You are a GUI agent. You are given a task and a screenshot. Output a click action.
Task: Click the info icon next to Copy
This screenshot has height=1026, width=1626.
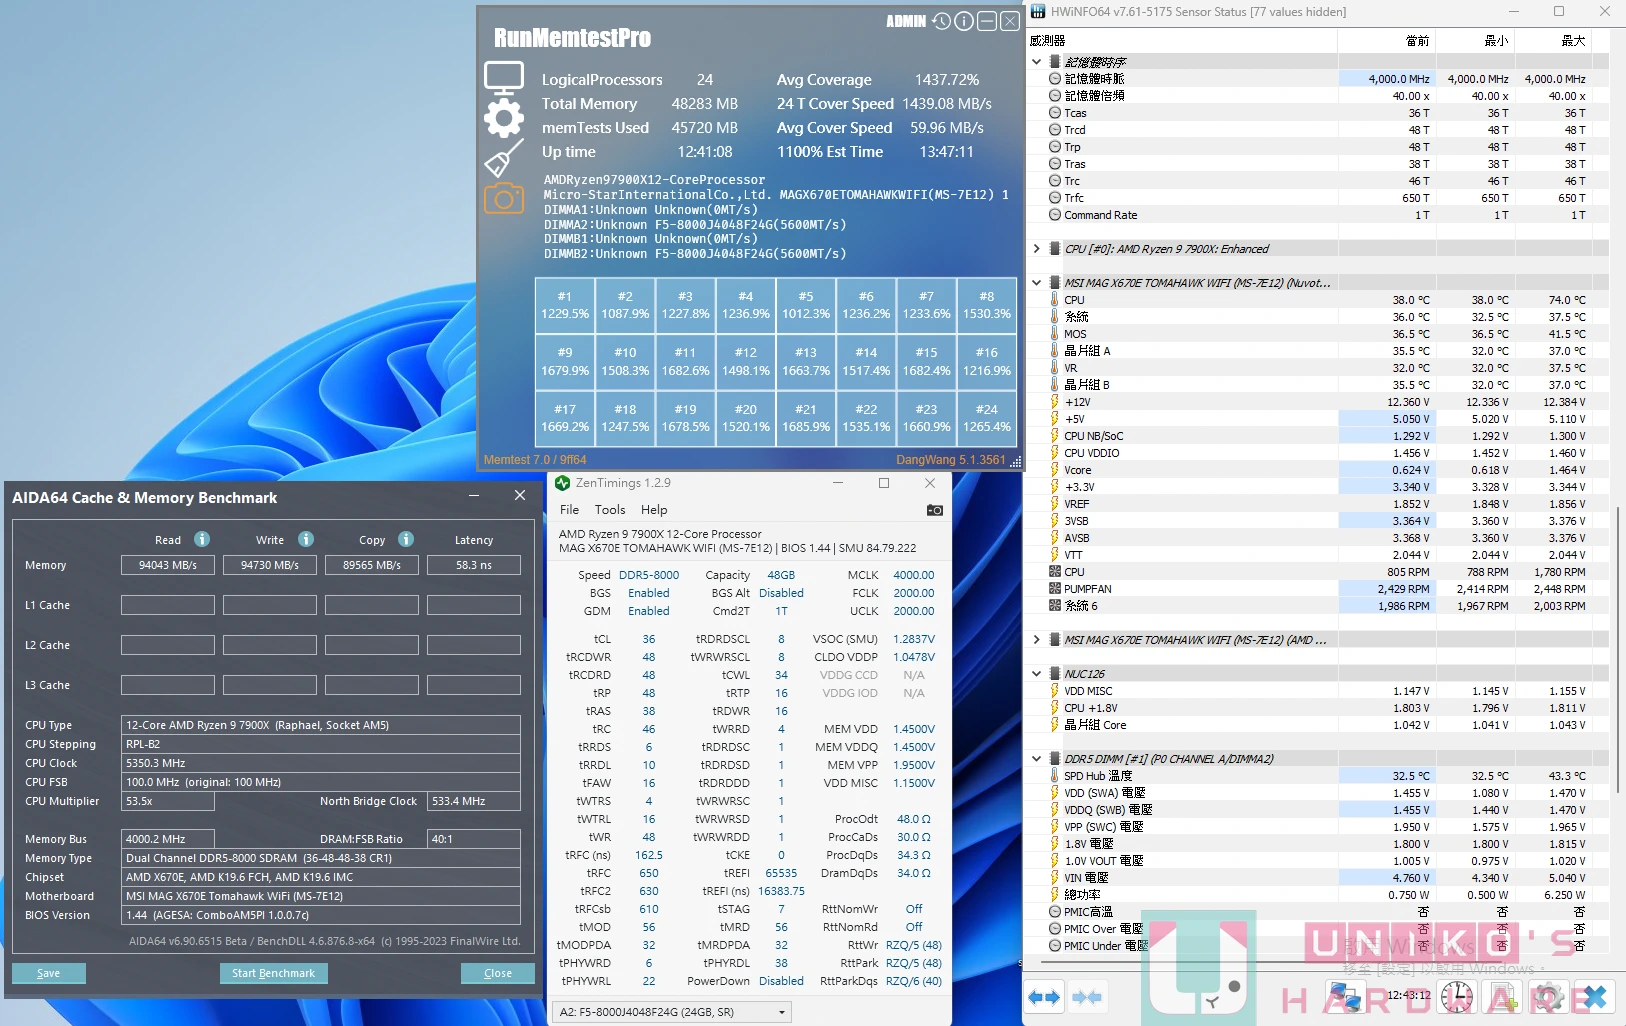click(x=406, y=539)
